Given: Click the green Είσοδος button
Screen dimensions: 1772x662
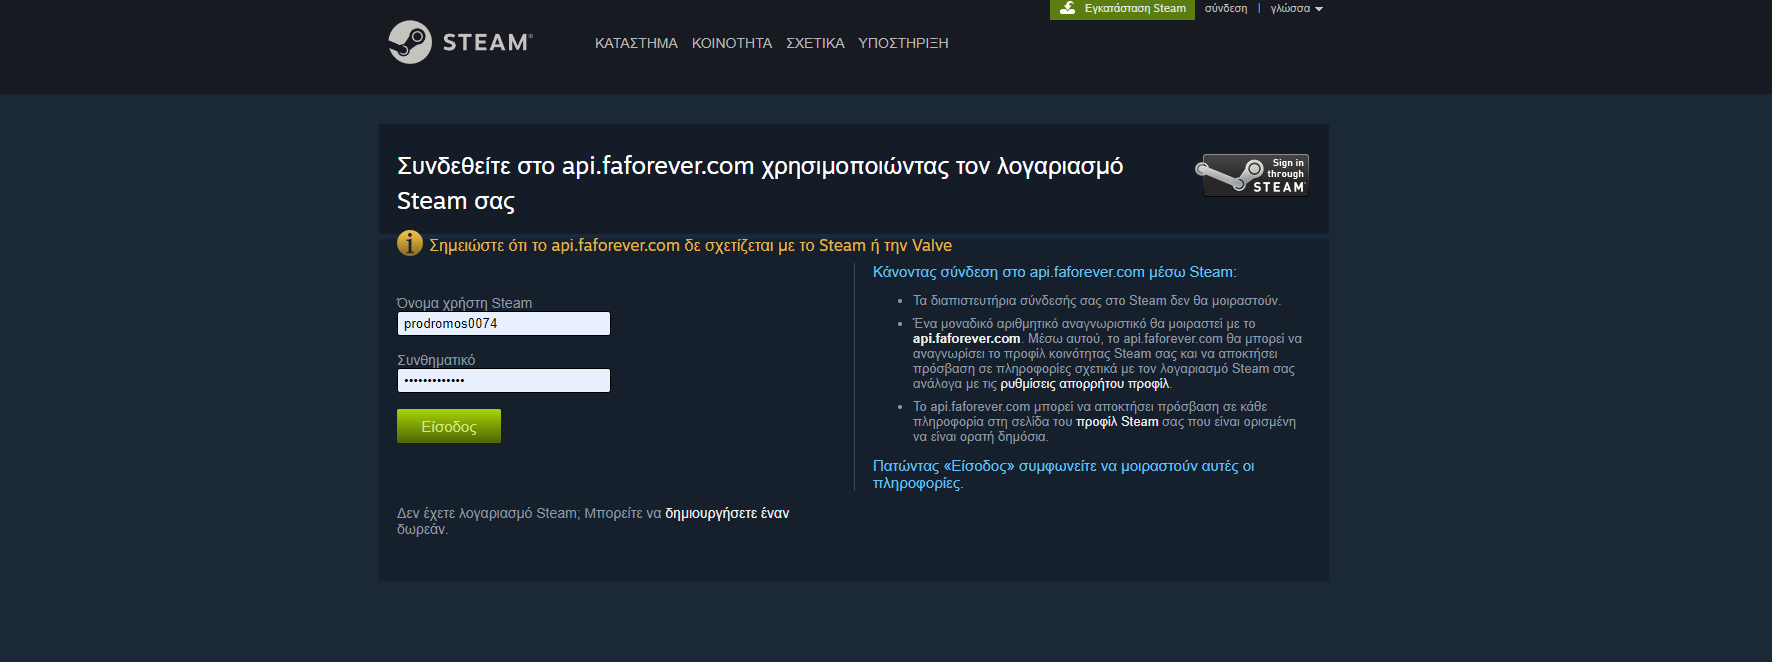Looking at the screenshot, I should coord(449,426).
